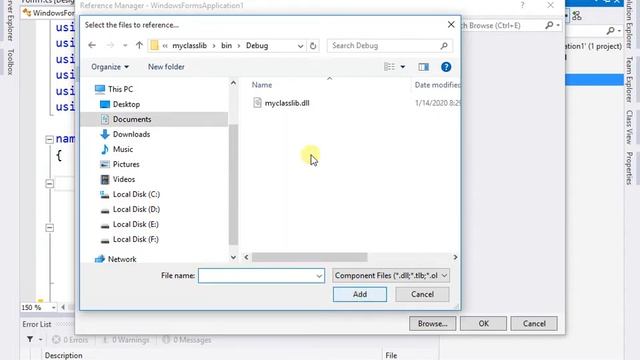This screenshot has width=640, height=360.
Task: Click Reference Manager search magnifier icon
Action: (549, 25)
